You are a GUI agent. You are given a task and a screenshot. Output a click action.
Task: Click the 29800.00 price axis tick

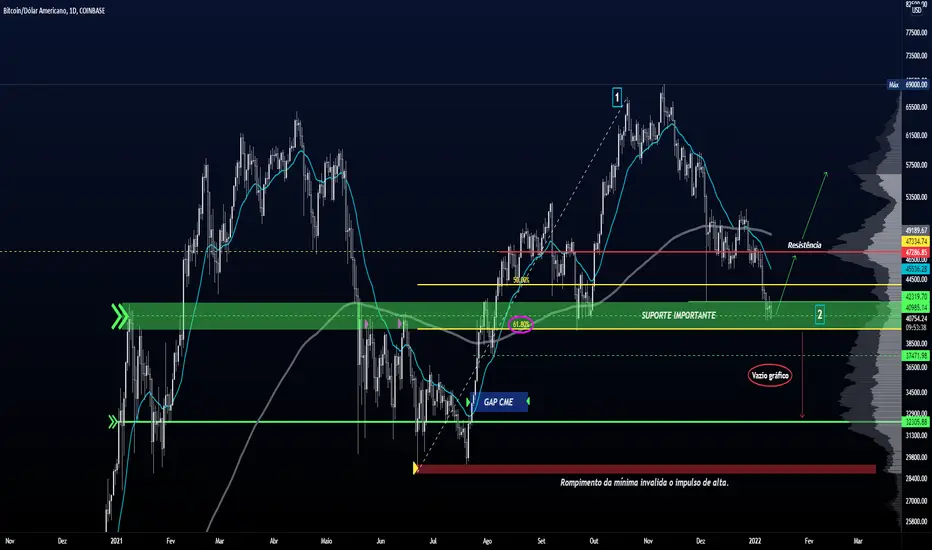pos(916,457)
